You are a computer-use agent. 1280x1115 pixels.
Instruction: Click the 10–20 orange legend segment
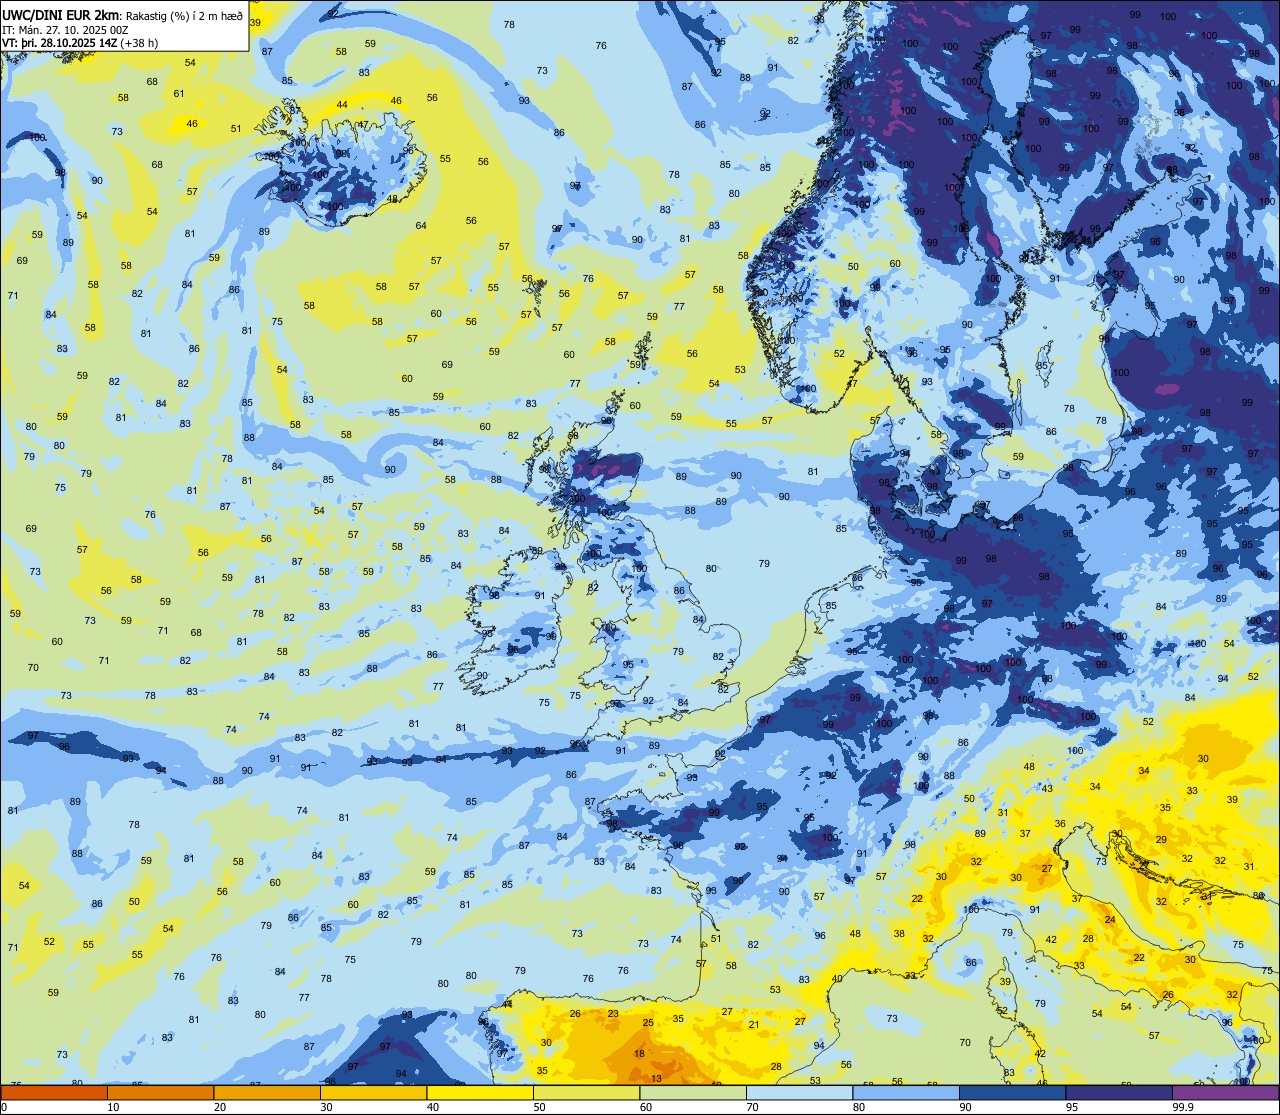click(160, 1092)
